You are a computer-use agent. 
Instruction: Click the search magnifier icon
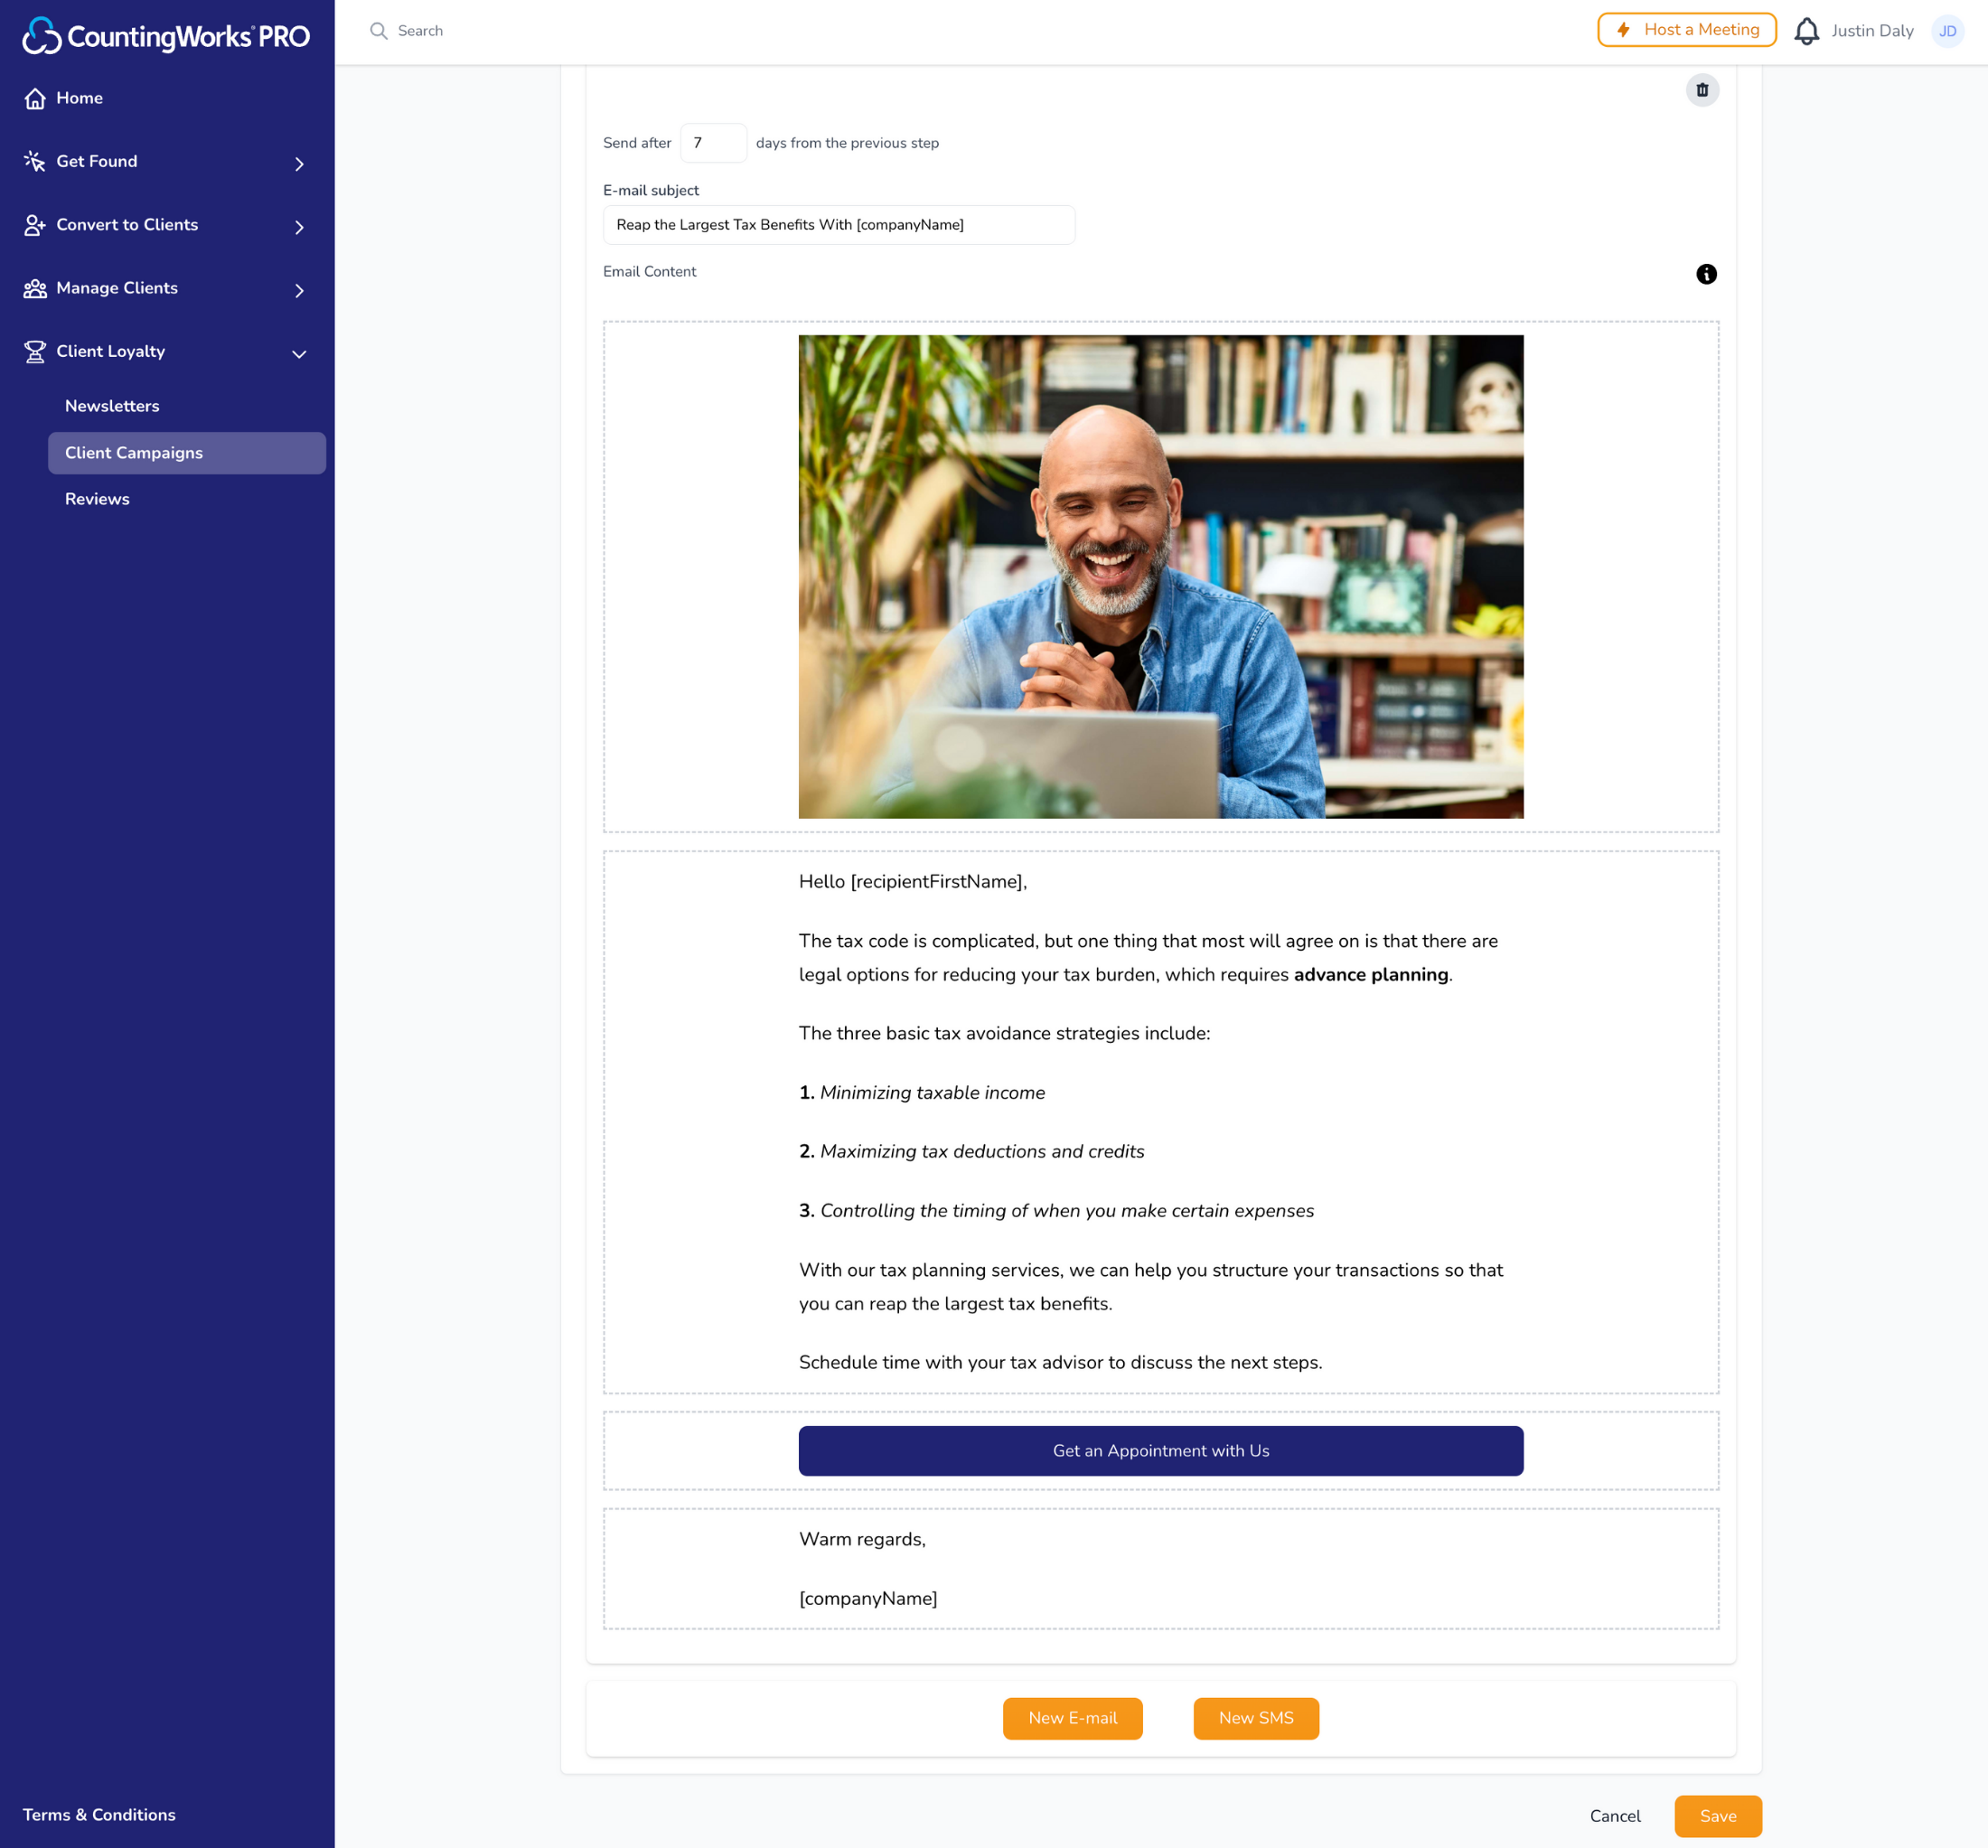coord(378,31)
